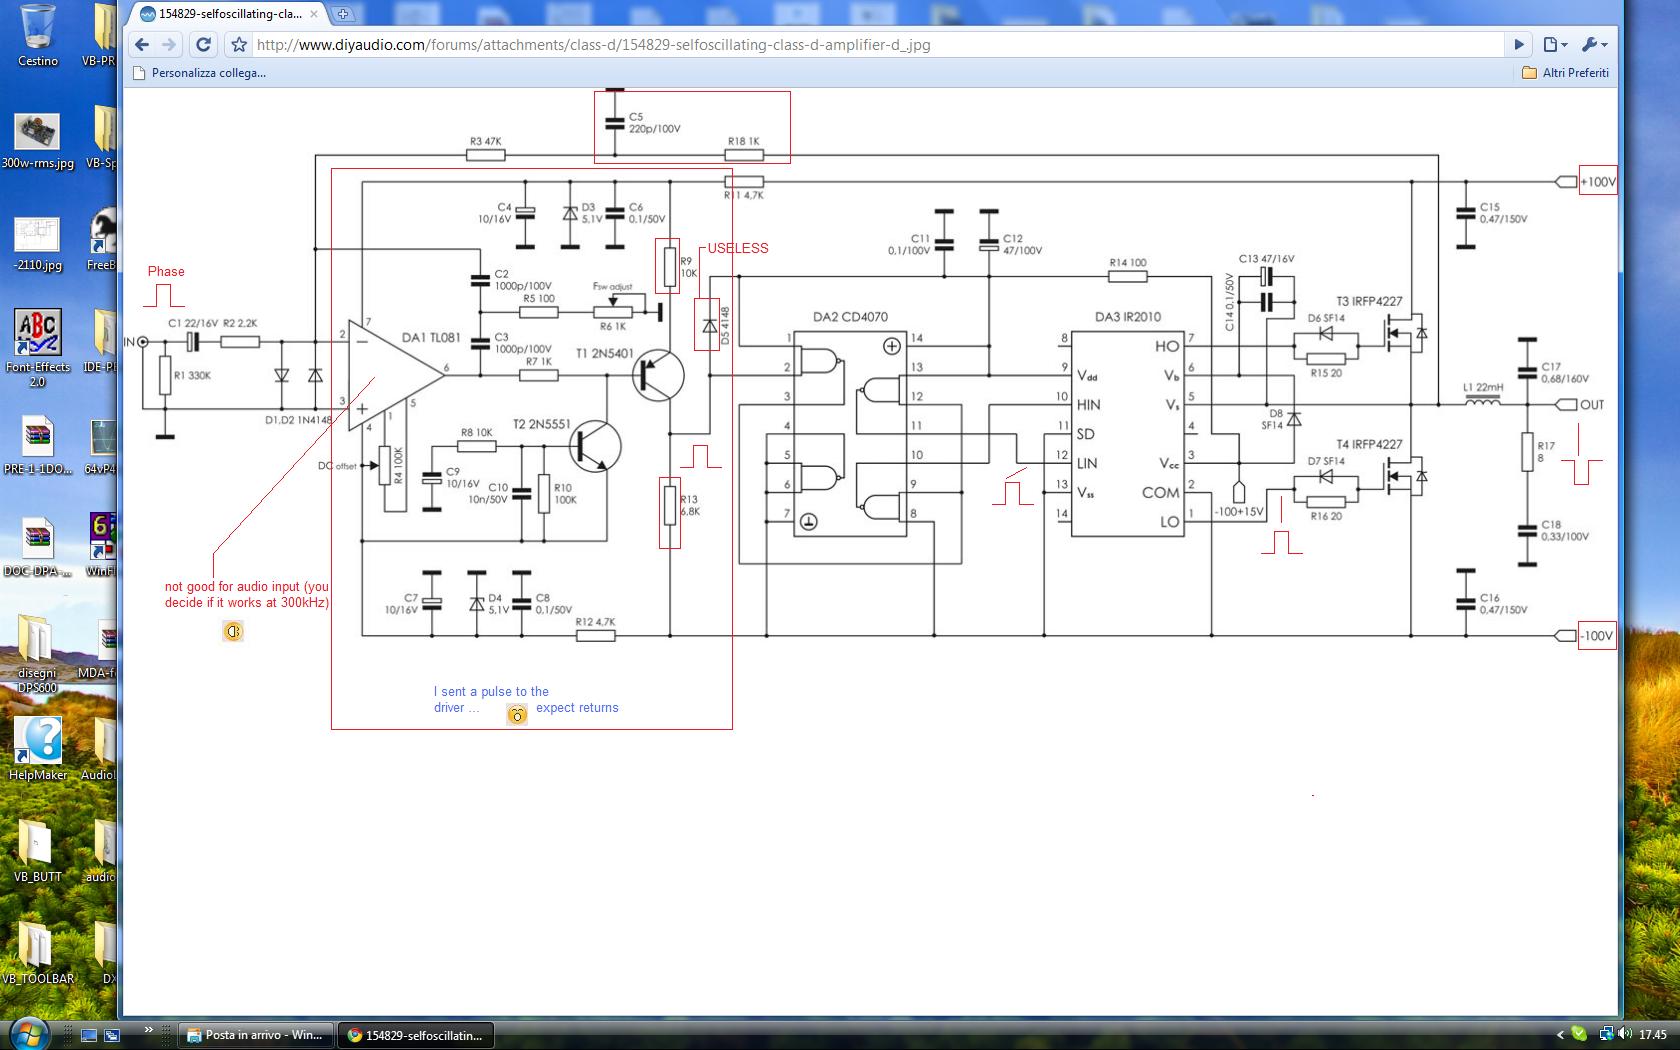Focus the address bar showing the diyaudio.com URL
The width and height of the screenshot is (1680, 1050).
tap(877, 44)
